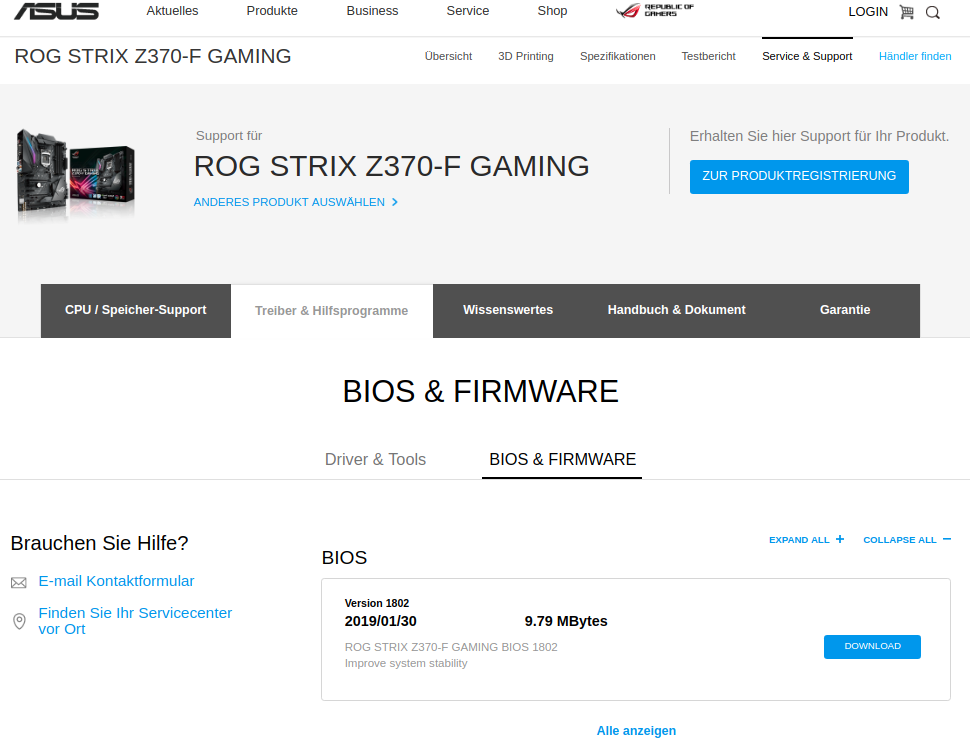The image size is (970, 750).
Task: Click the ASUS logo
Action: (x=56, y=11)
